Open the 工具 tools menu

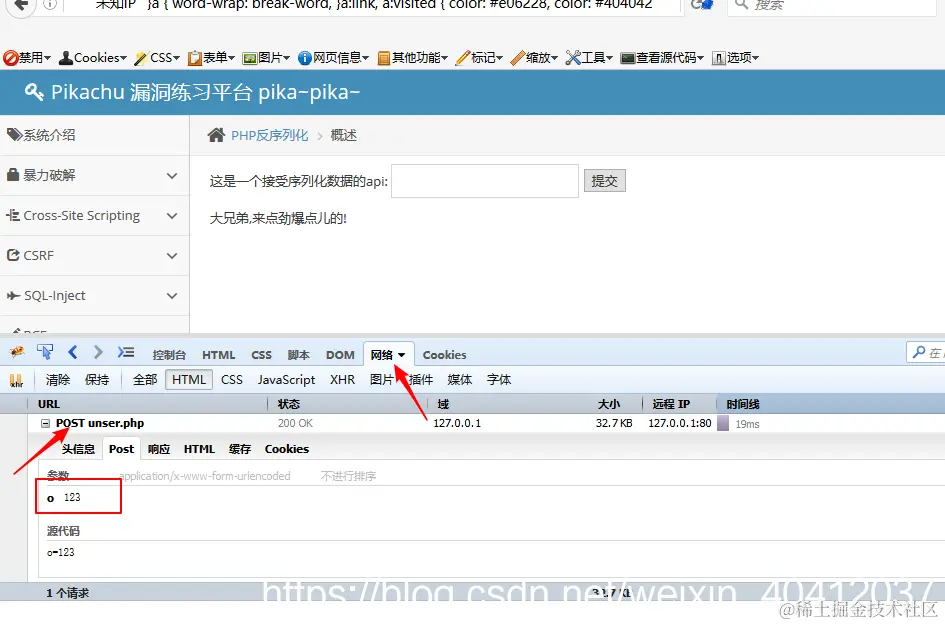coord(589,58)
